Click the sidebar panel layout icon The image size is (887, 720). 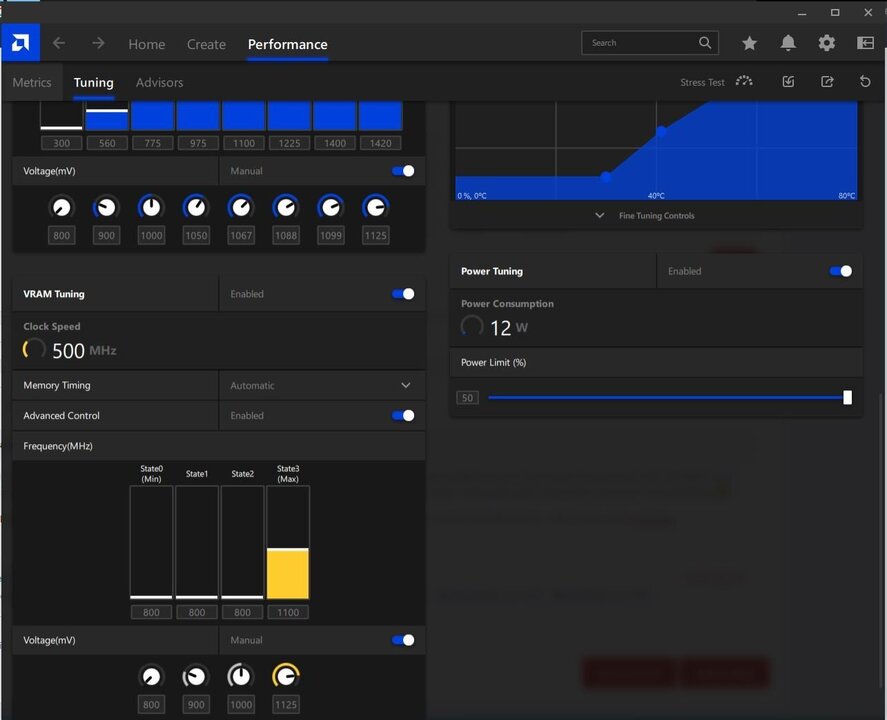(865, 43)
